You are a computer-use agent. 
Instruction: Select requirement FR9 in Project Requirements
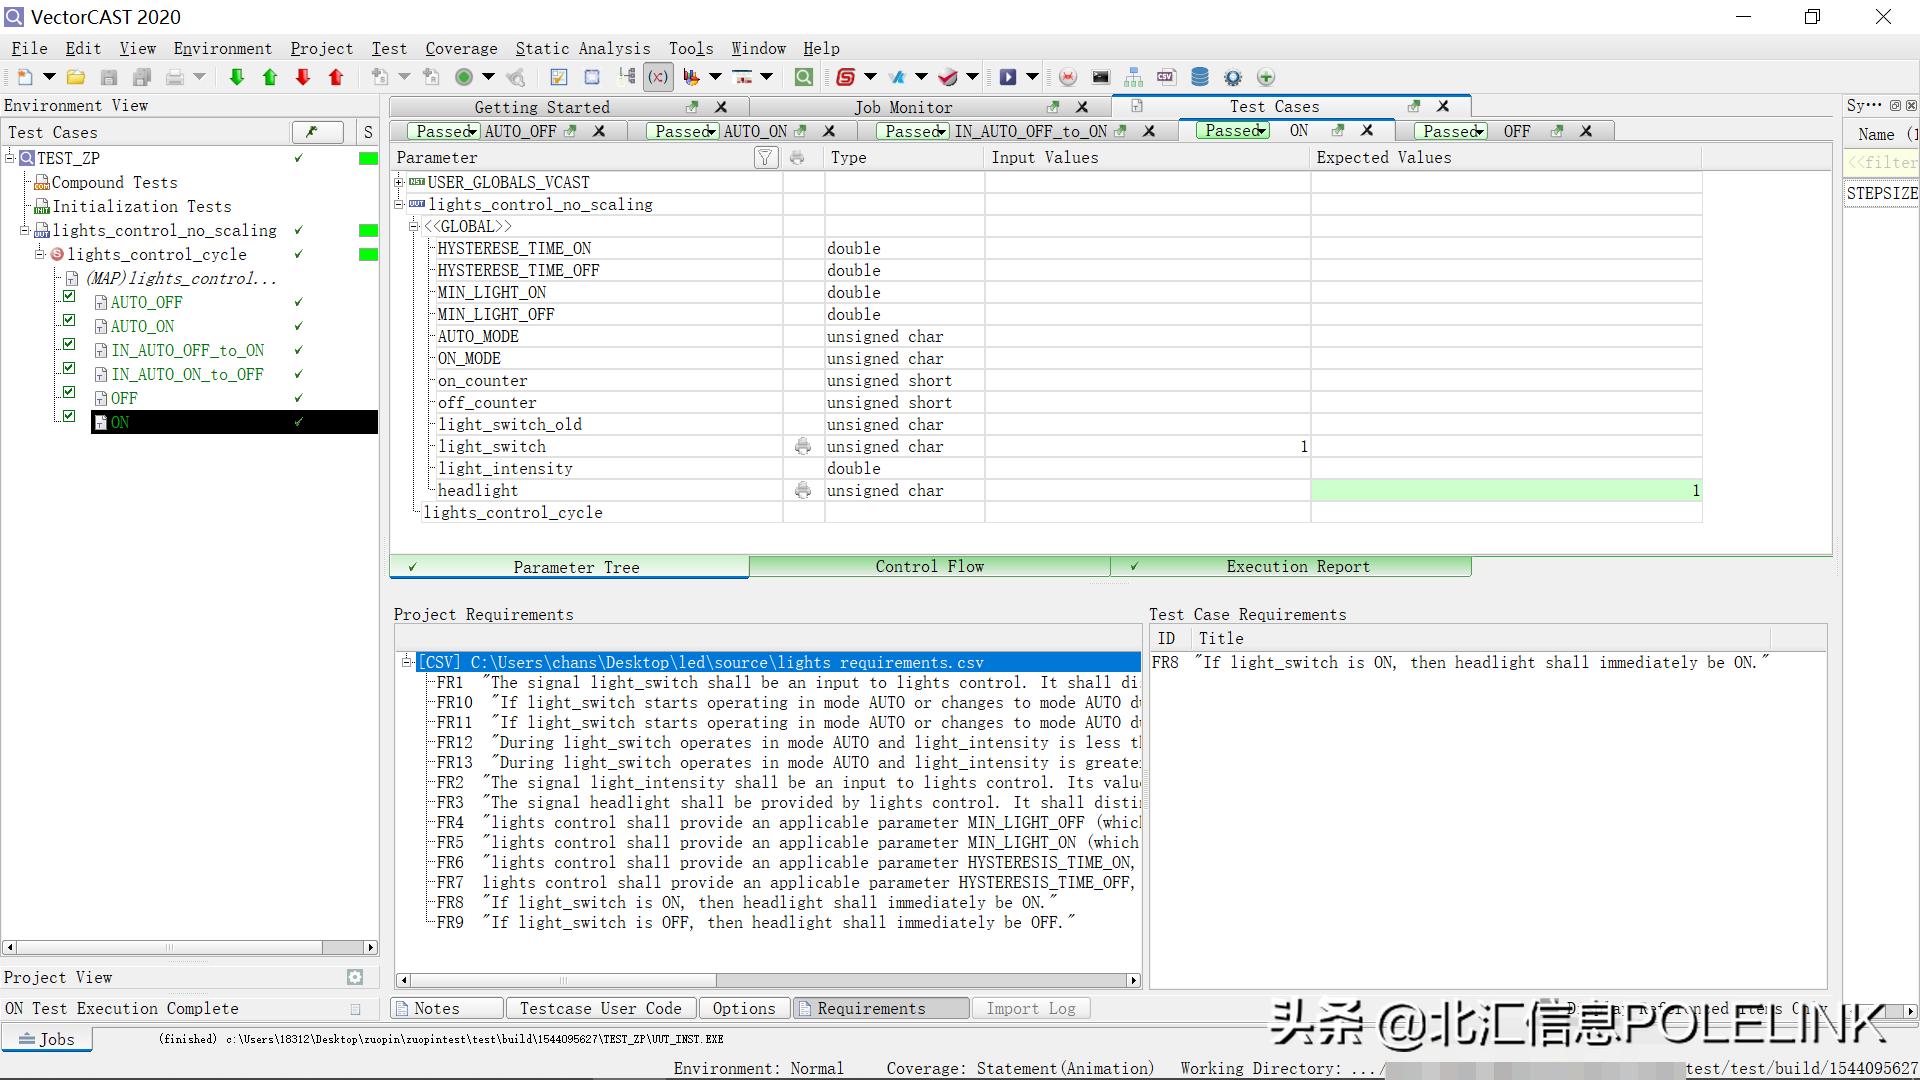pyautogui.click(x=450, y=922)
